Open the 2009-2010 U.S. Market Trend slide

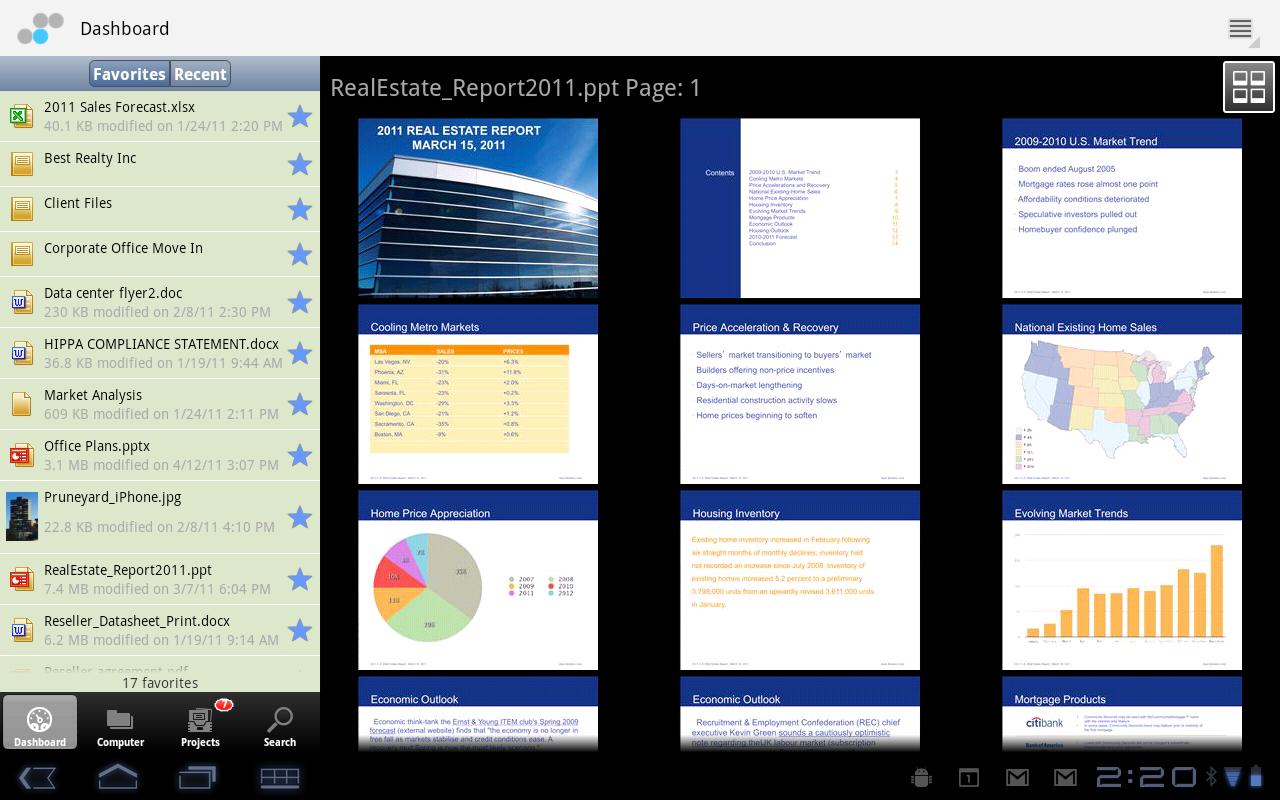click(x=1122, y=208)
